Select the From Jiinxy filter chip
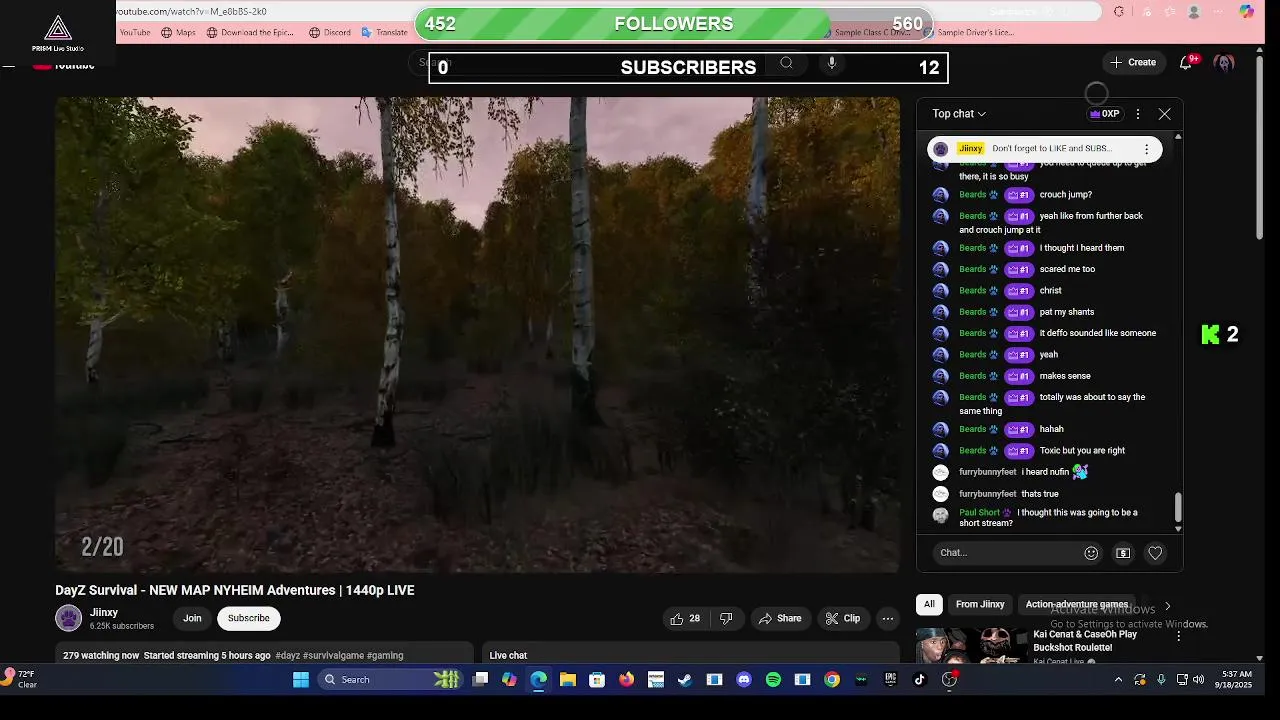Screen dimensions: 1280x720 tap(980, 604)
